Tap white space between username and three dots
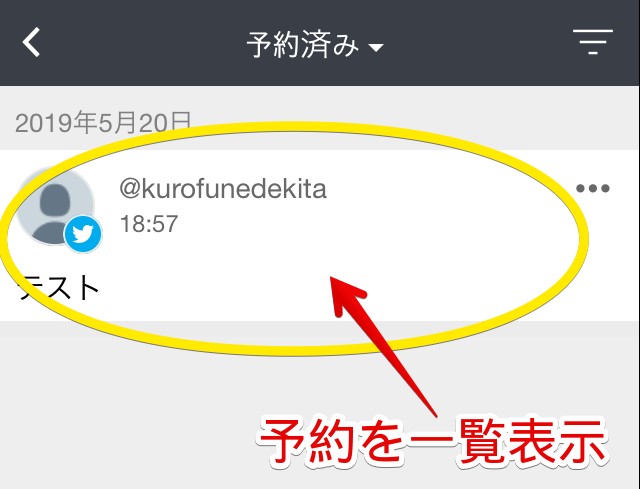 [x=449, y=189]
